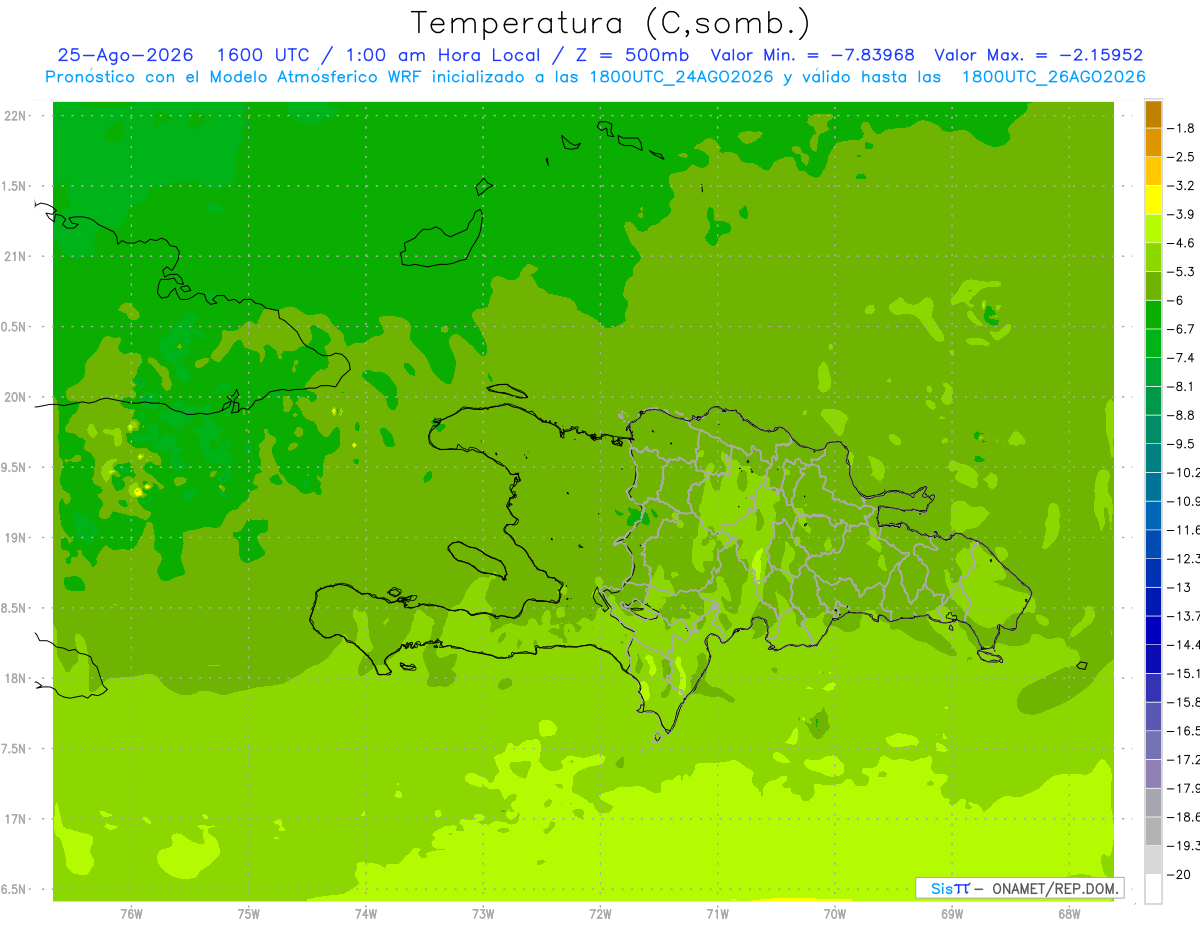Click the purple swatch between -17.2 and -17.9
1200x927 pixels.
tap(1153, 774)
